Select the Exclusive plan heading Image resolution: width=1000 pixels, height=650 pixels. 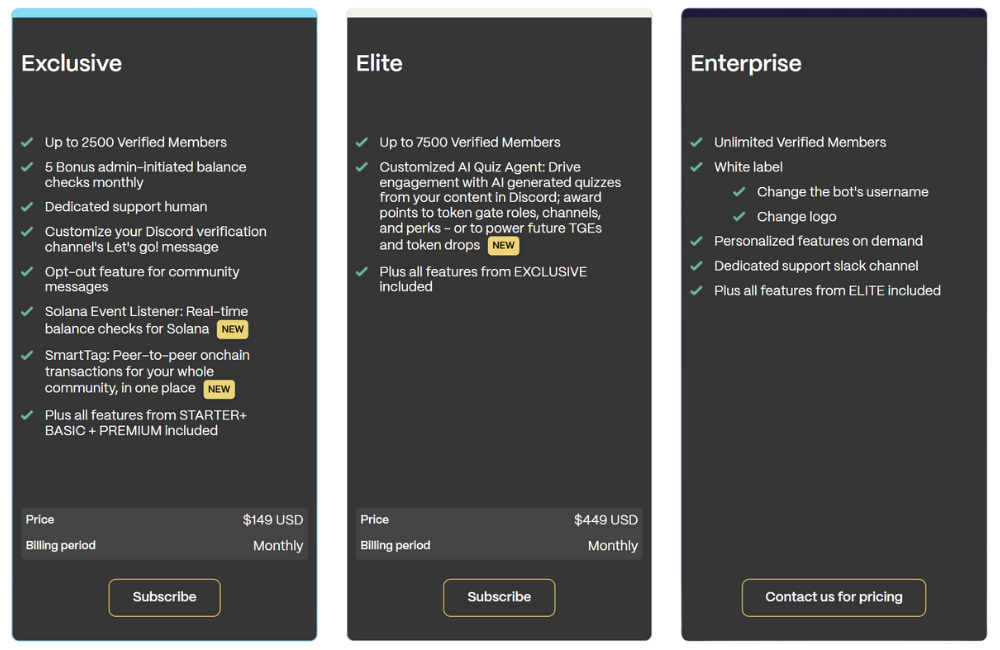71,62
